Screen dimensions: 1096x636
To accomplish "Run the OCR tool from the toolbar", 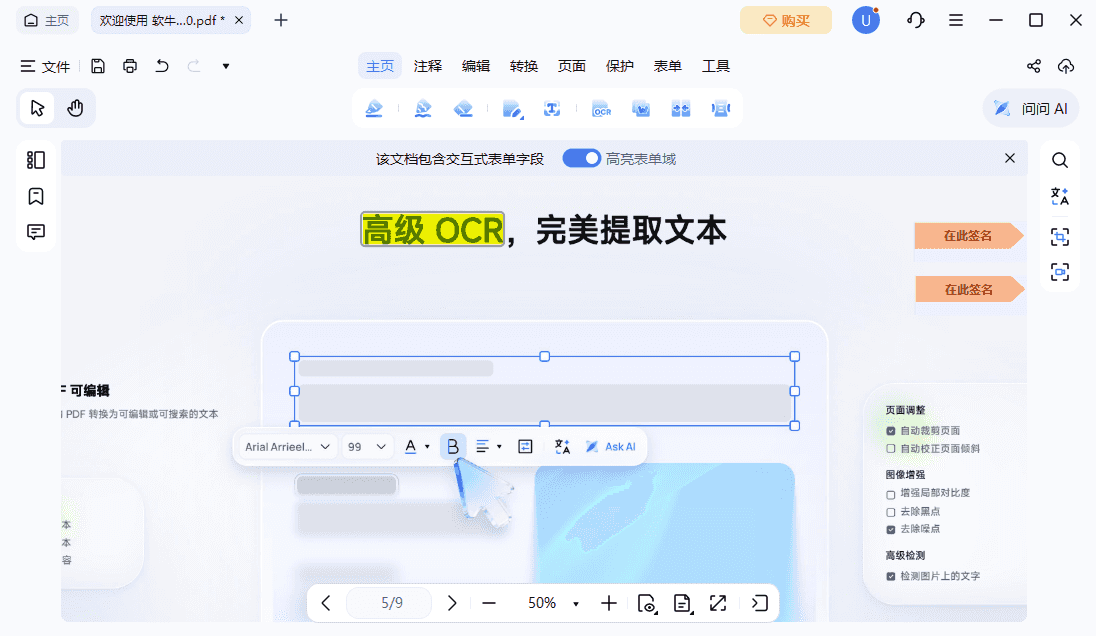I will (x=601, y=109).
